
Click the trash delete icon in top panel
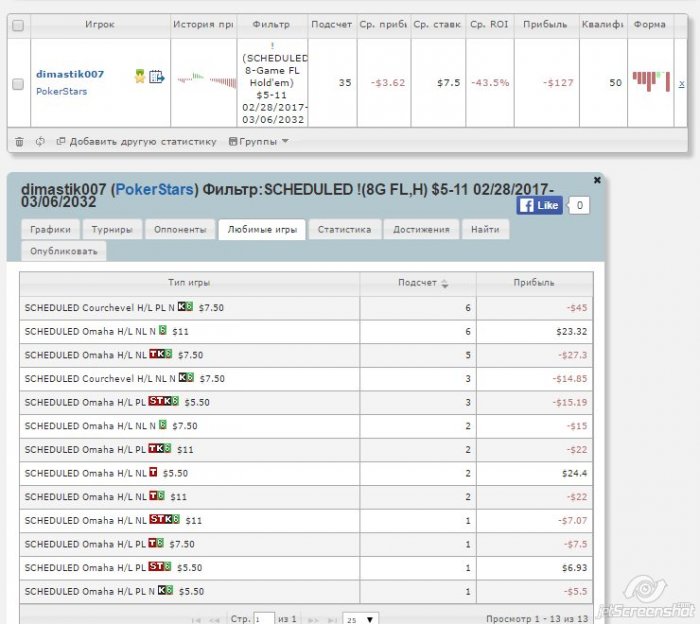[x=19, y=142]
